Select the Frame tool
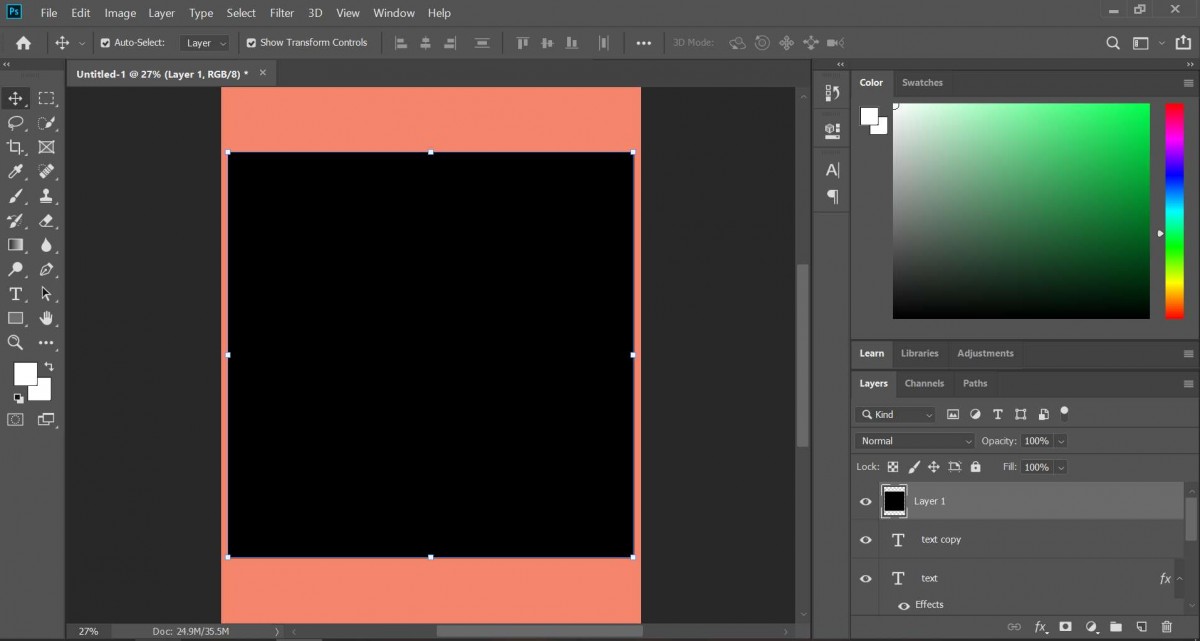Image resolution: width=1200 pixels, height=641 pixels. click(x=46, y=147)
